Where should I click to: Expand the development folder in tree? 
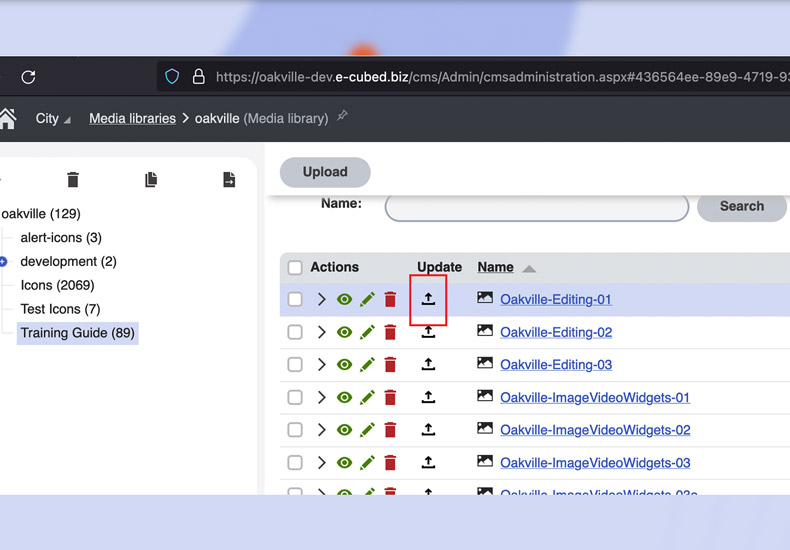click(3, 262)
